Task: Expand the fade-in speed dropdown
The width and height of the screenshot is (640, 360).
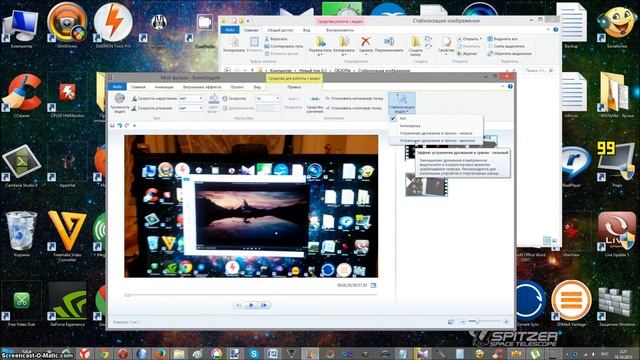Action: tap(200, 98)
